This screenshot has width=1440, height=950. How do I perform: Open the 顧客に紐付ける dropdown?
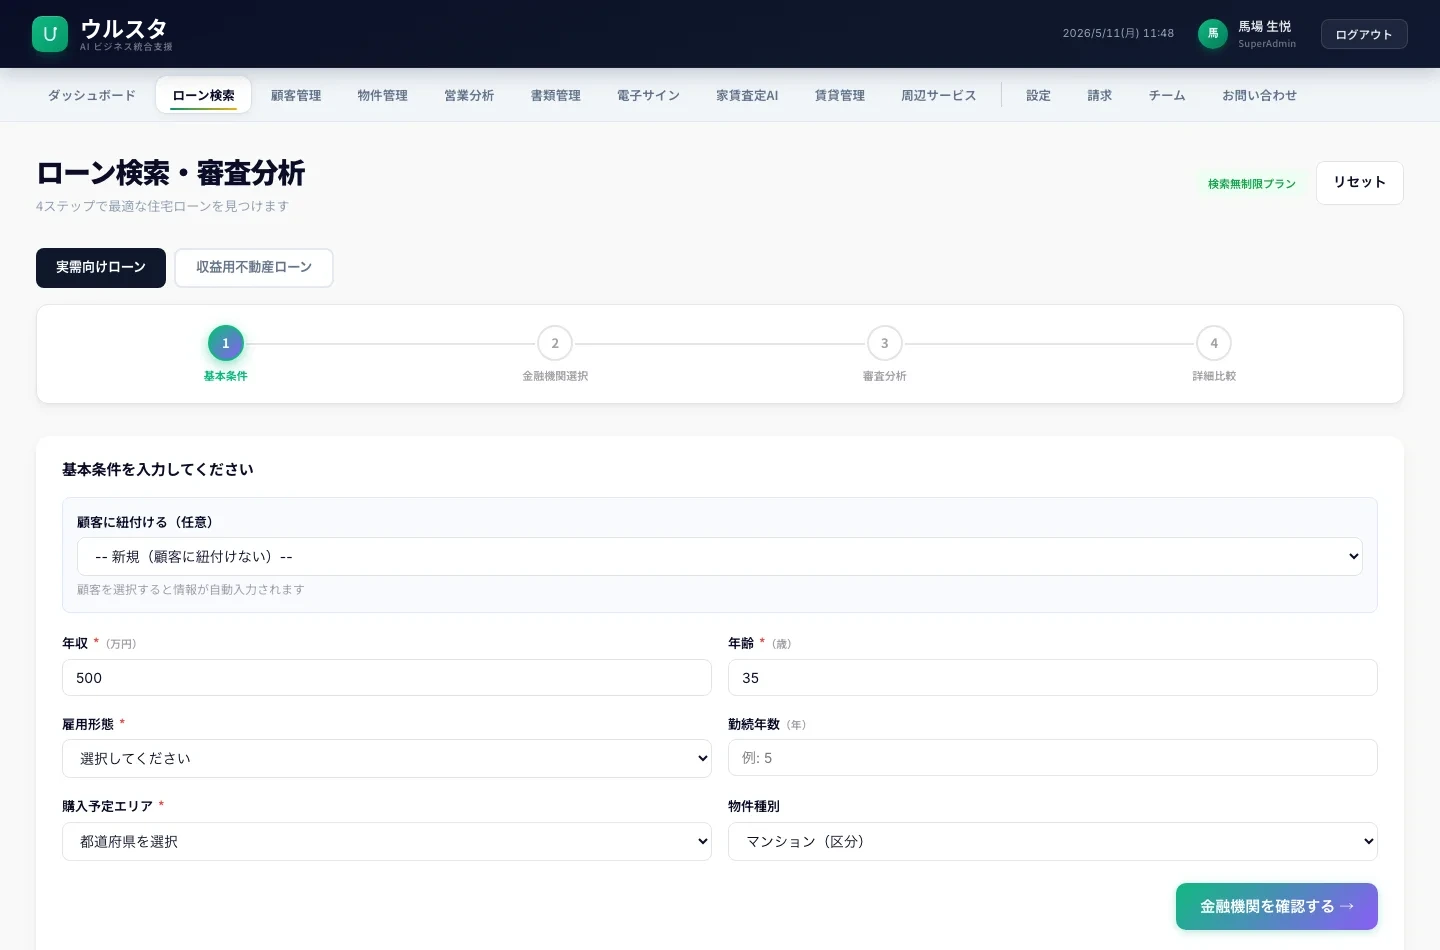click(x=720, y=556)
